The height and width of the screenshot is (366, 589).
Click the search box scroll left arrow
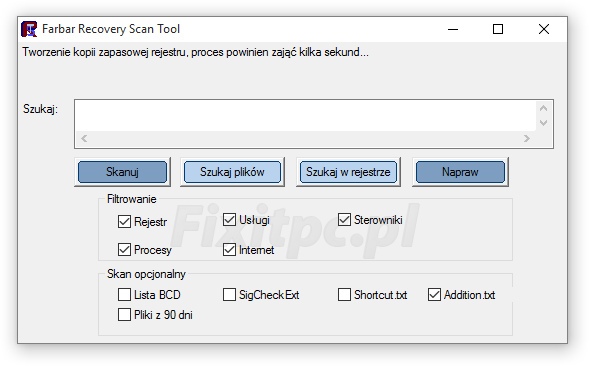coord(84,139)
